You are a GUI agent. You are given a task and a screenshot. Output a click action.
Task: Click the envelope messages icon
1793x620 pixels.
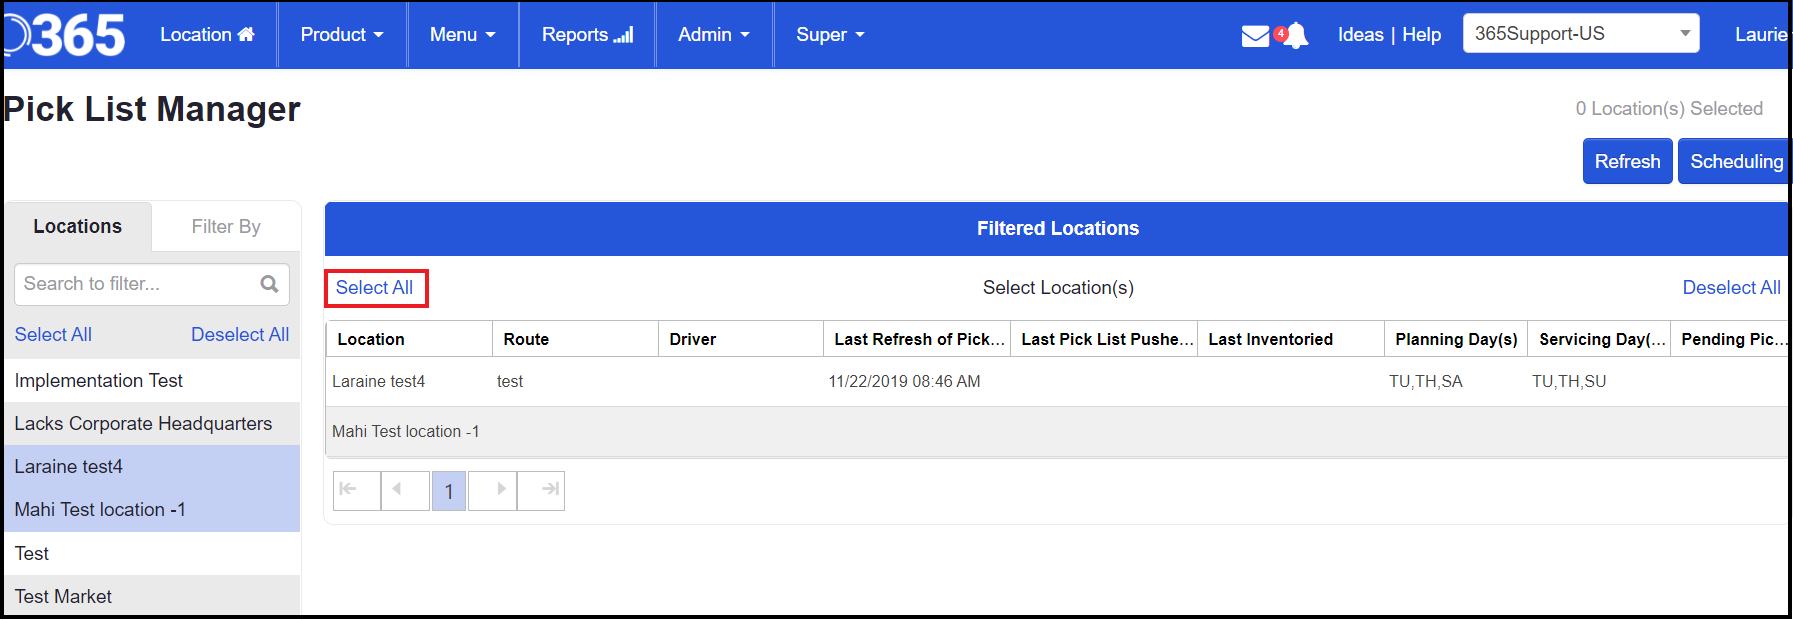click(x=1255, y=36)
